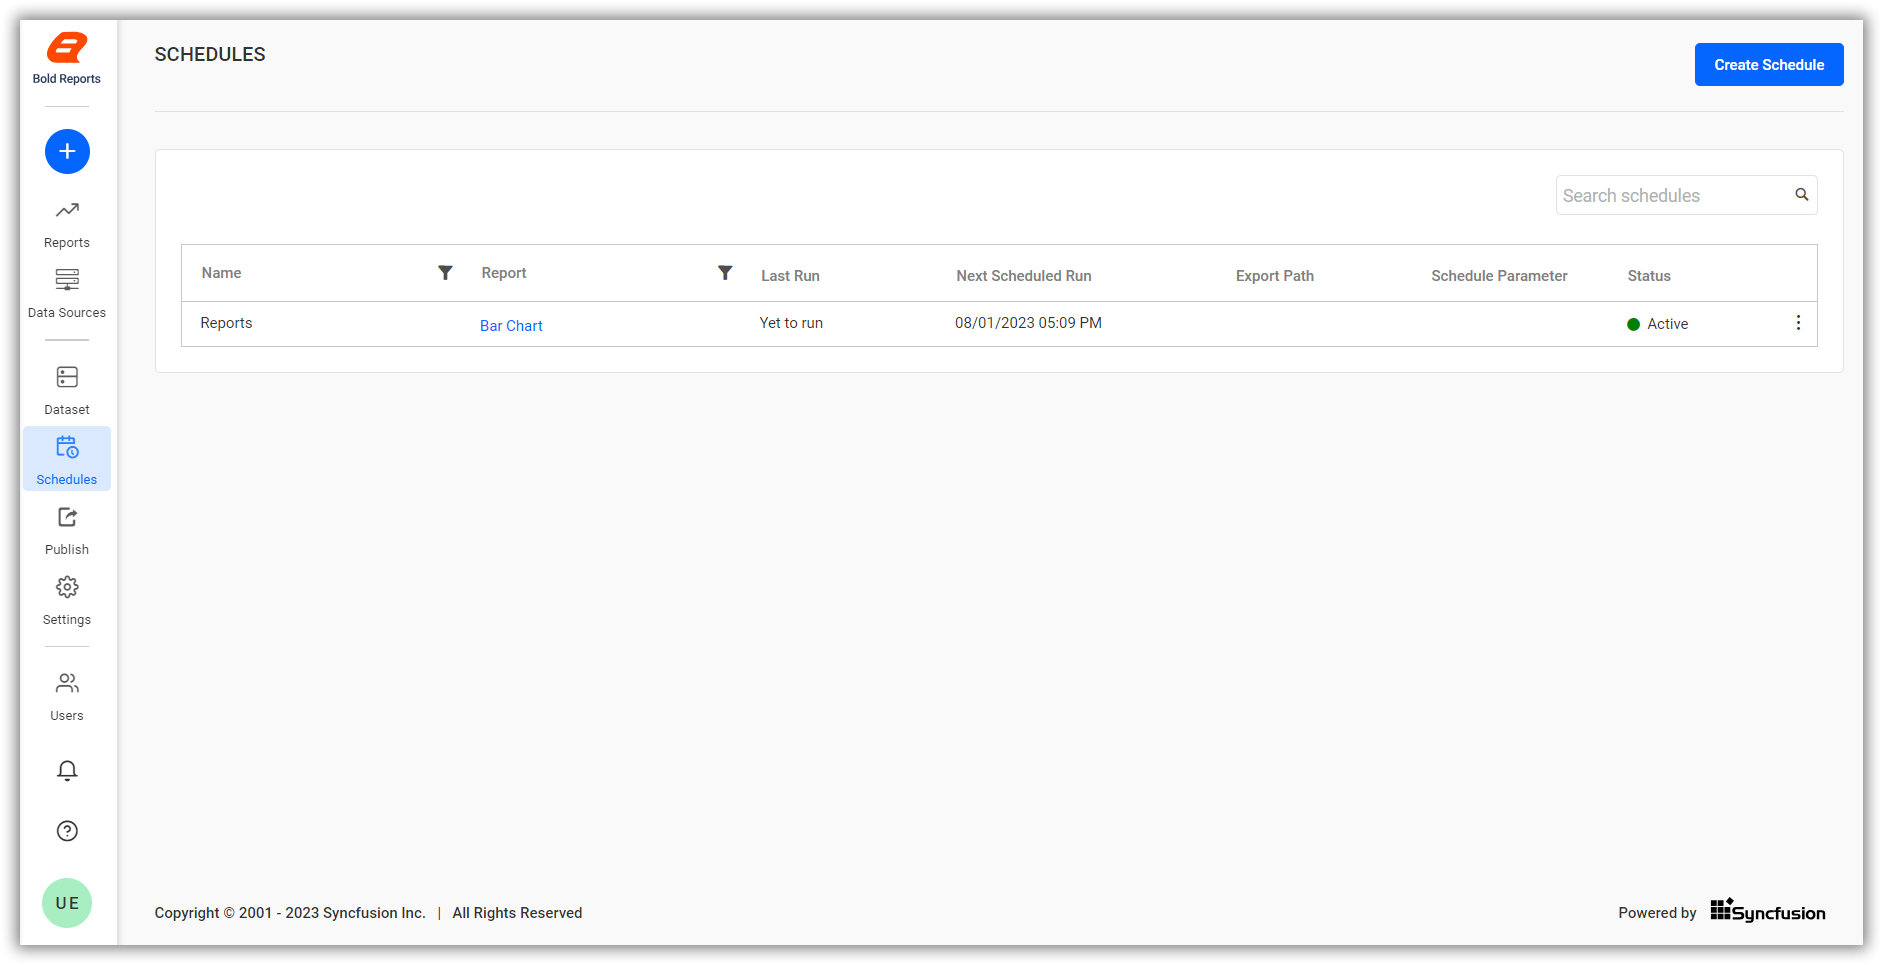
Task: Click the help question mark icon
Action: [x=66, y=830]
